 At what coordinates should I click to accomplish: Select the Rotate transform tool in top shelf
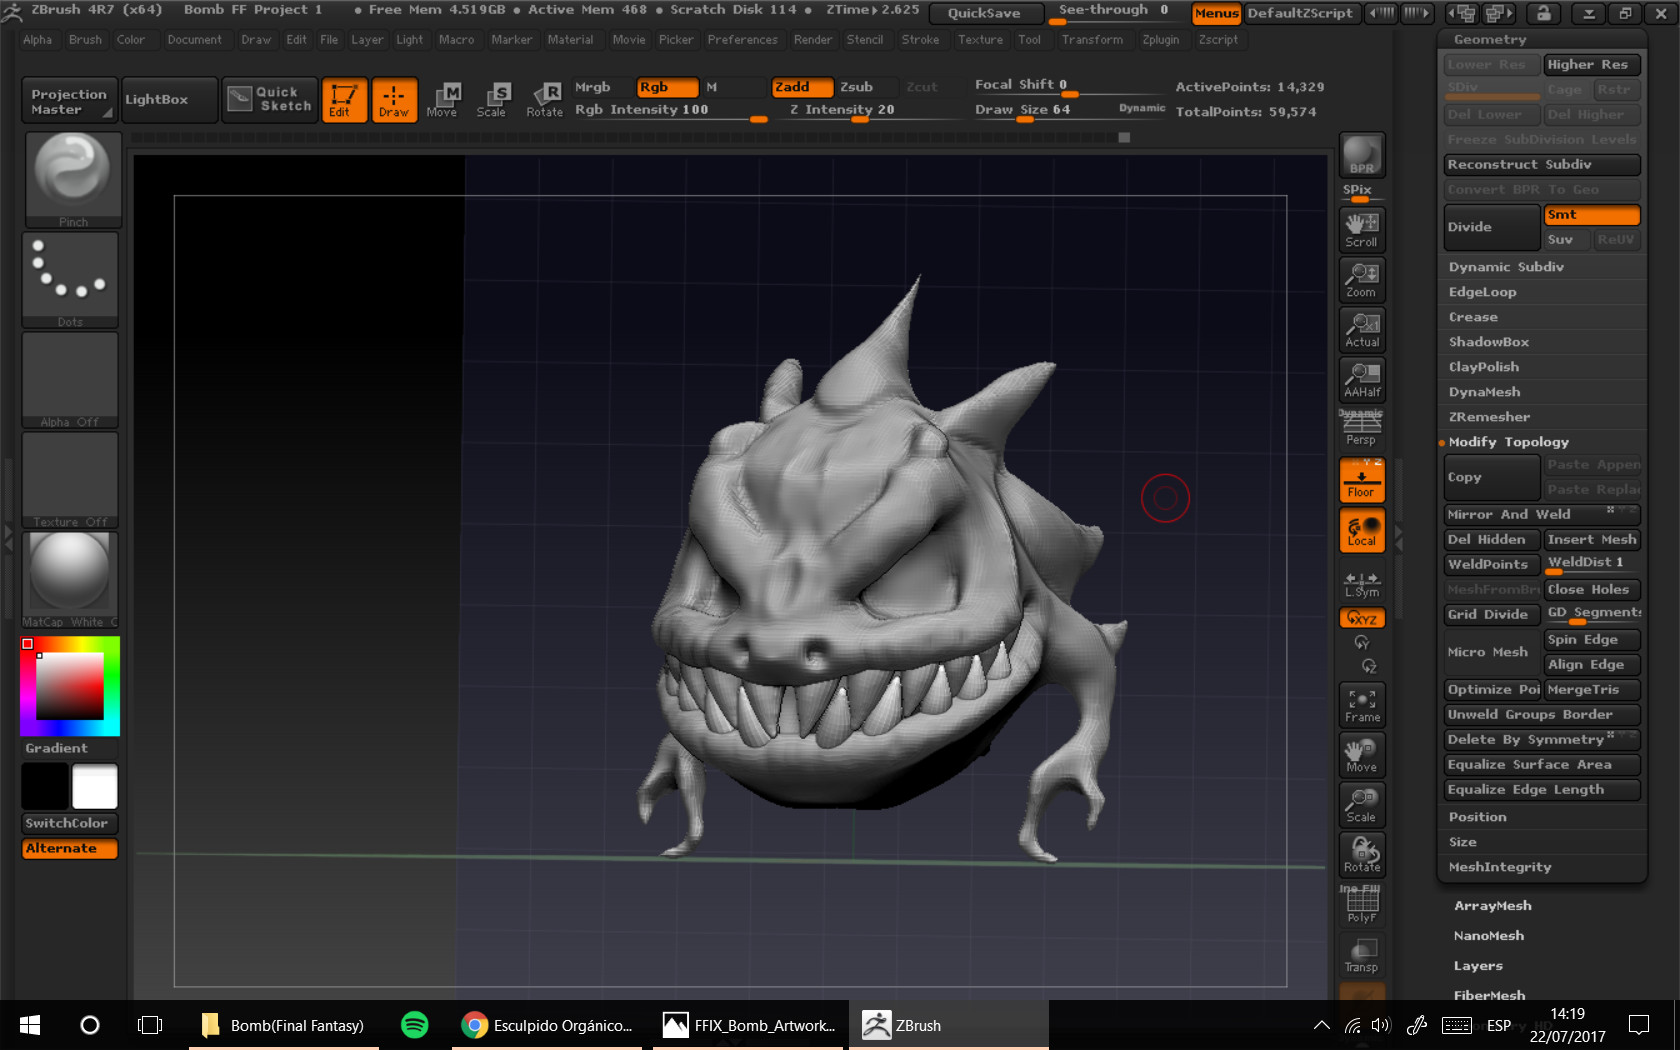tap(544, 100)
